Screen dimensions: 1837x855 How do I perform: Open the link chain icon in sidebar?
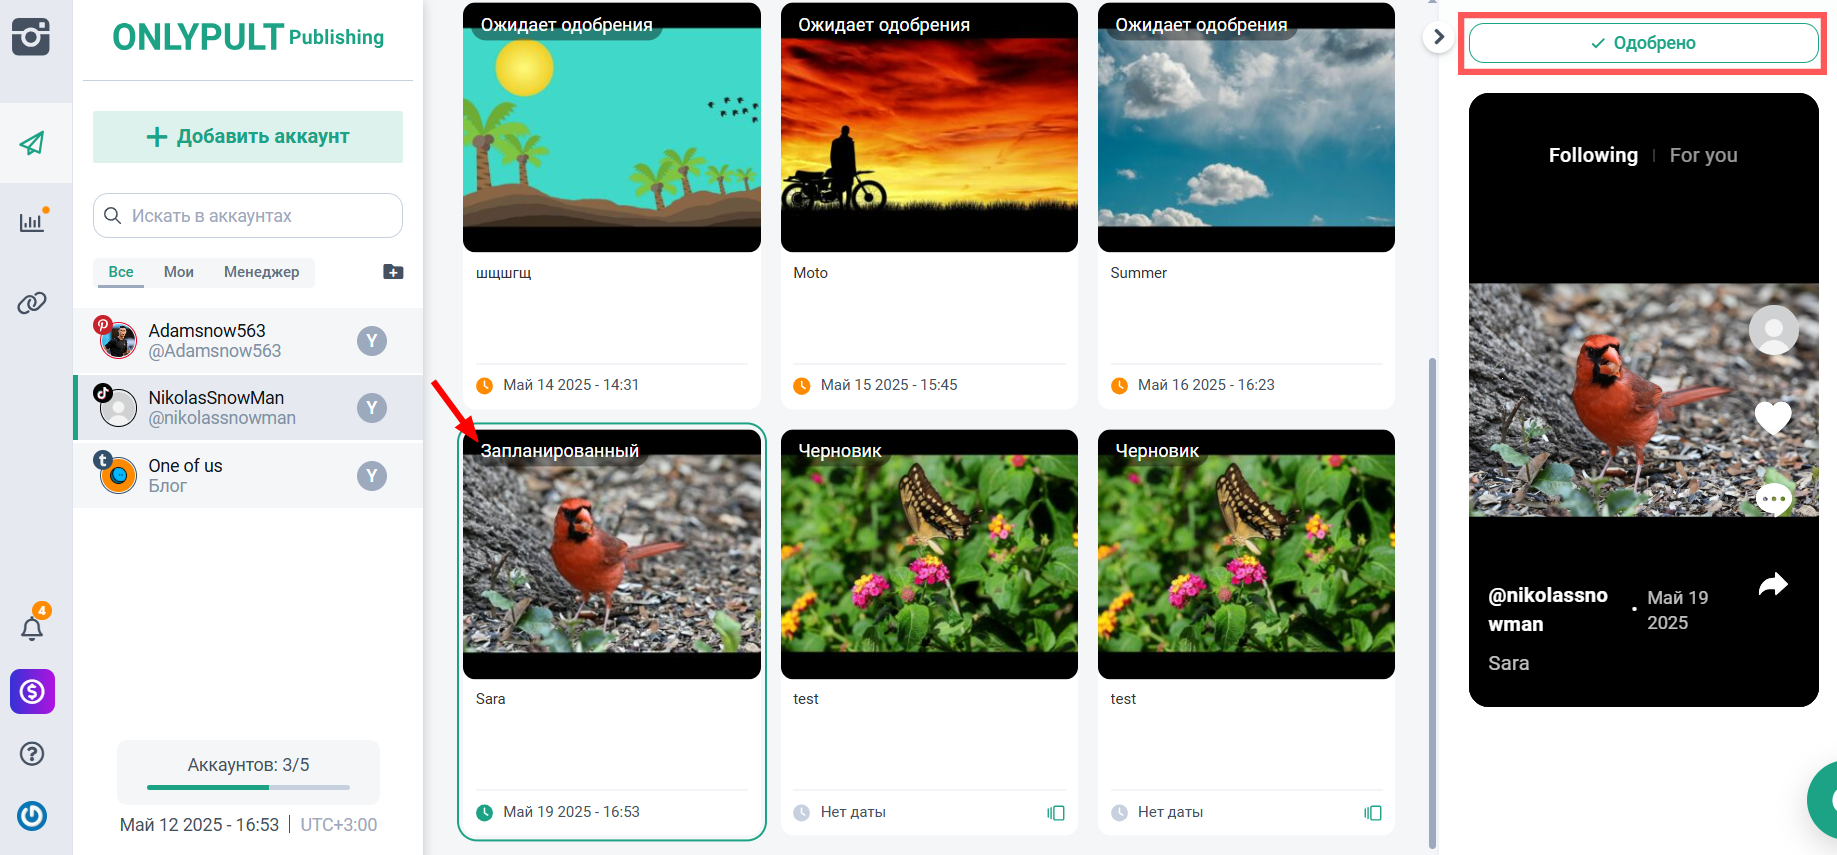(x=32, y=302)
